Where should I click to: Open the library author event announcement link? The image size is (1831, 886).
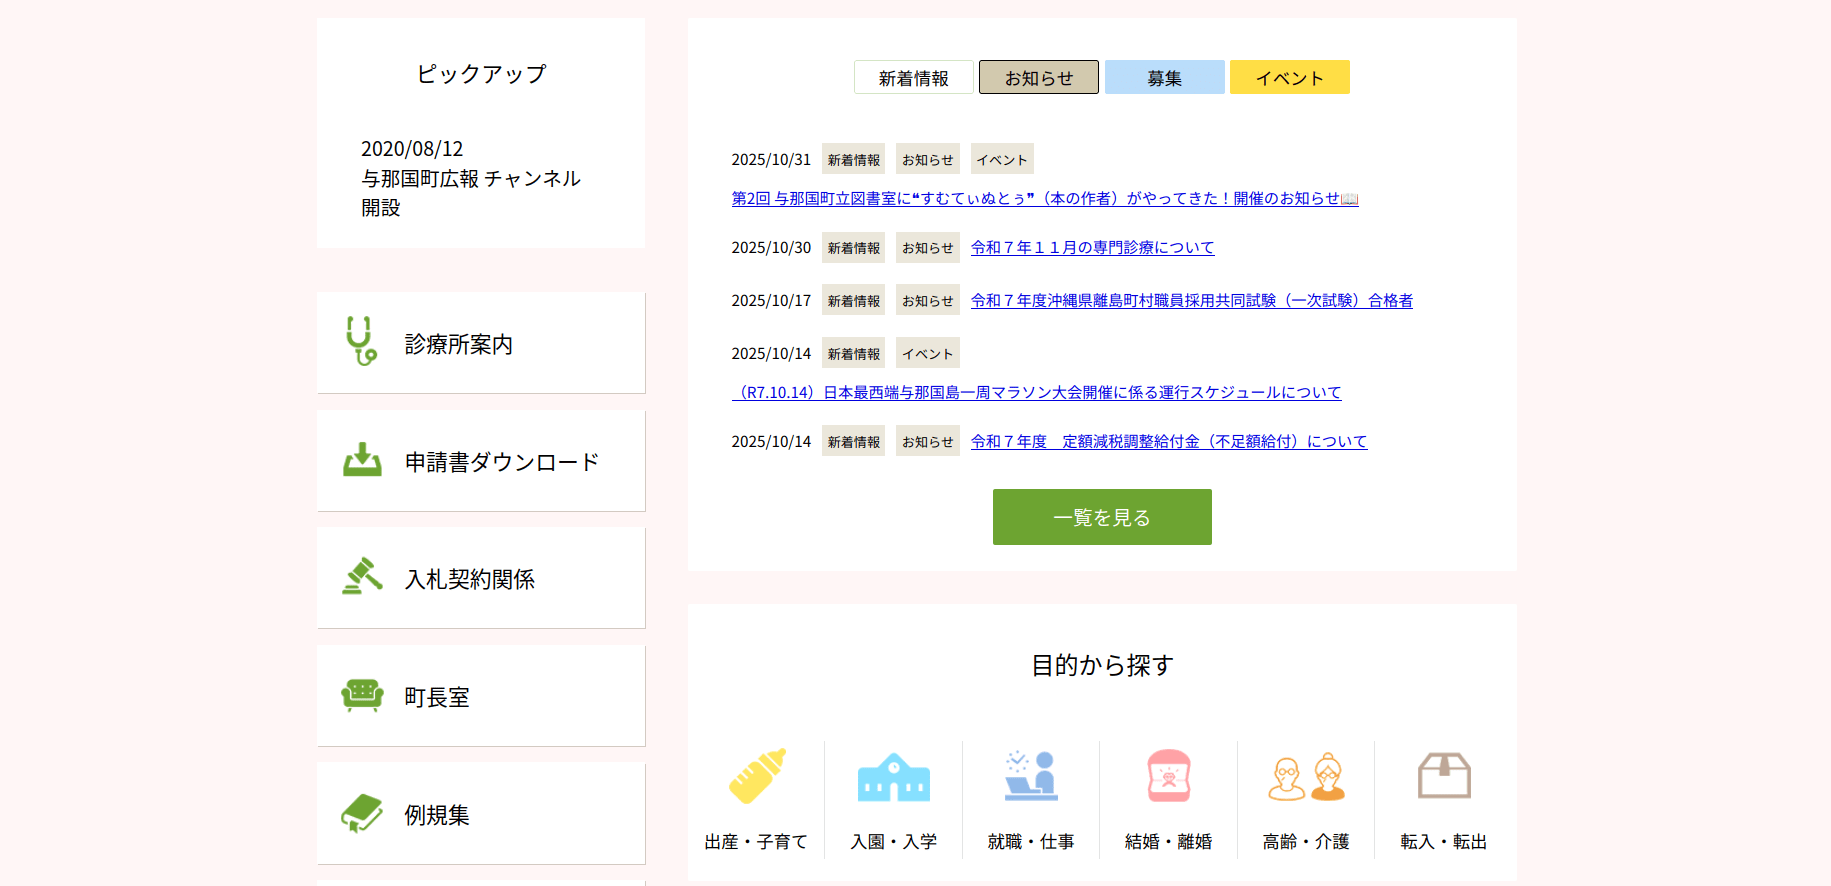click(x=1044, y=199)
